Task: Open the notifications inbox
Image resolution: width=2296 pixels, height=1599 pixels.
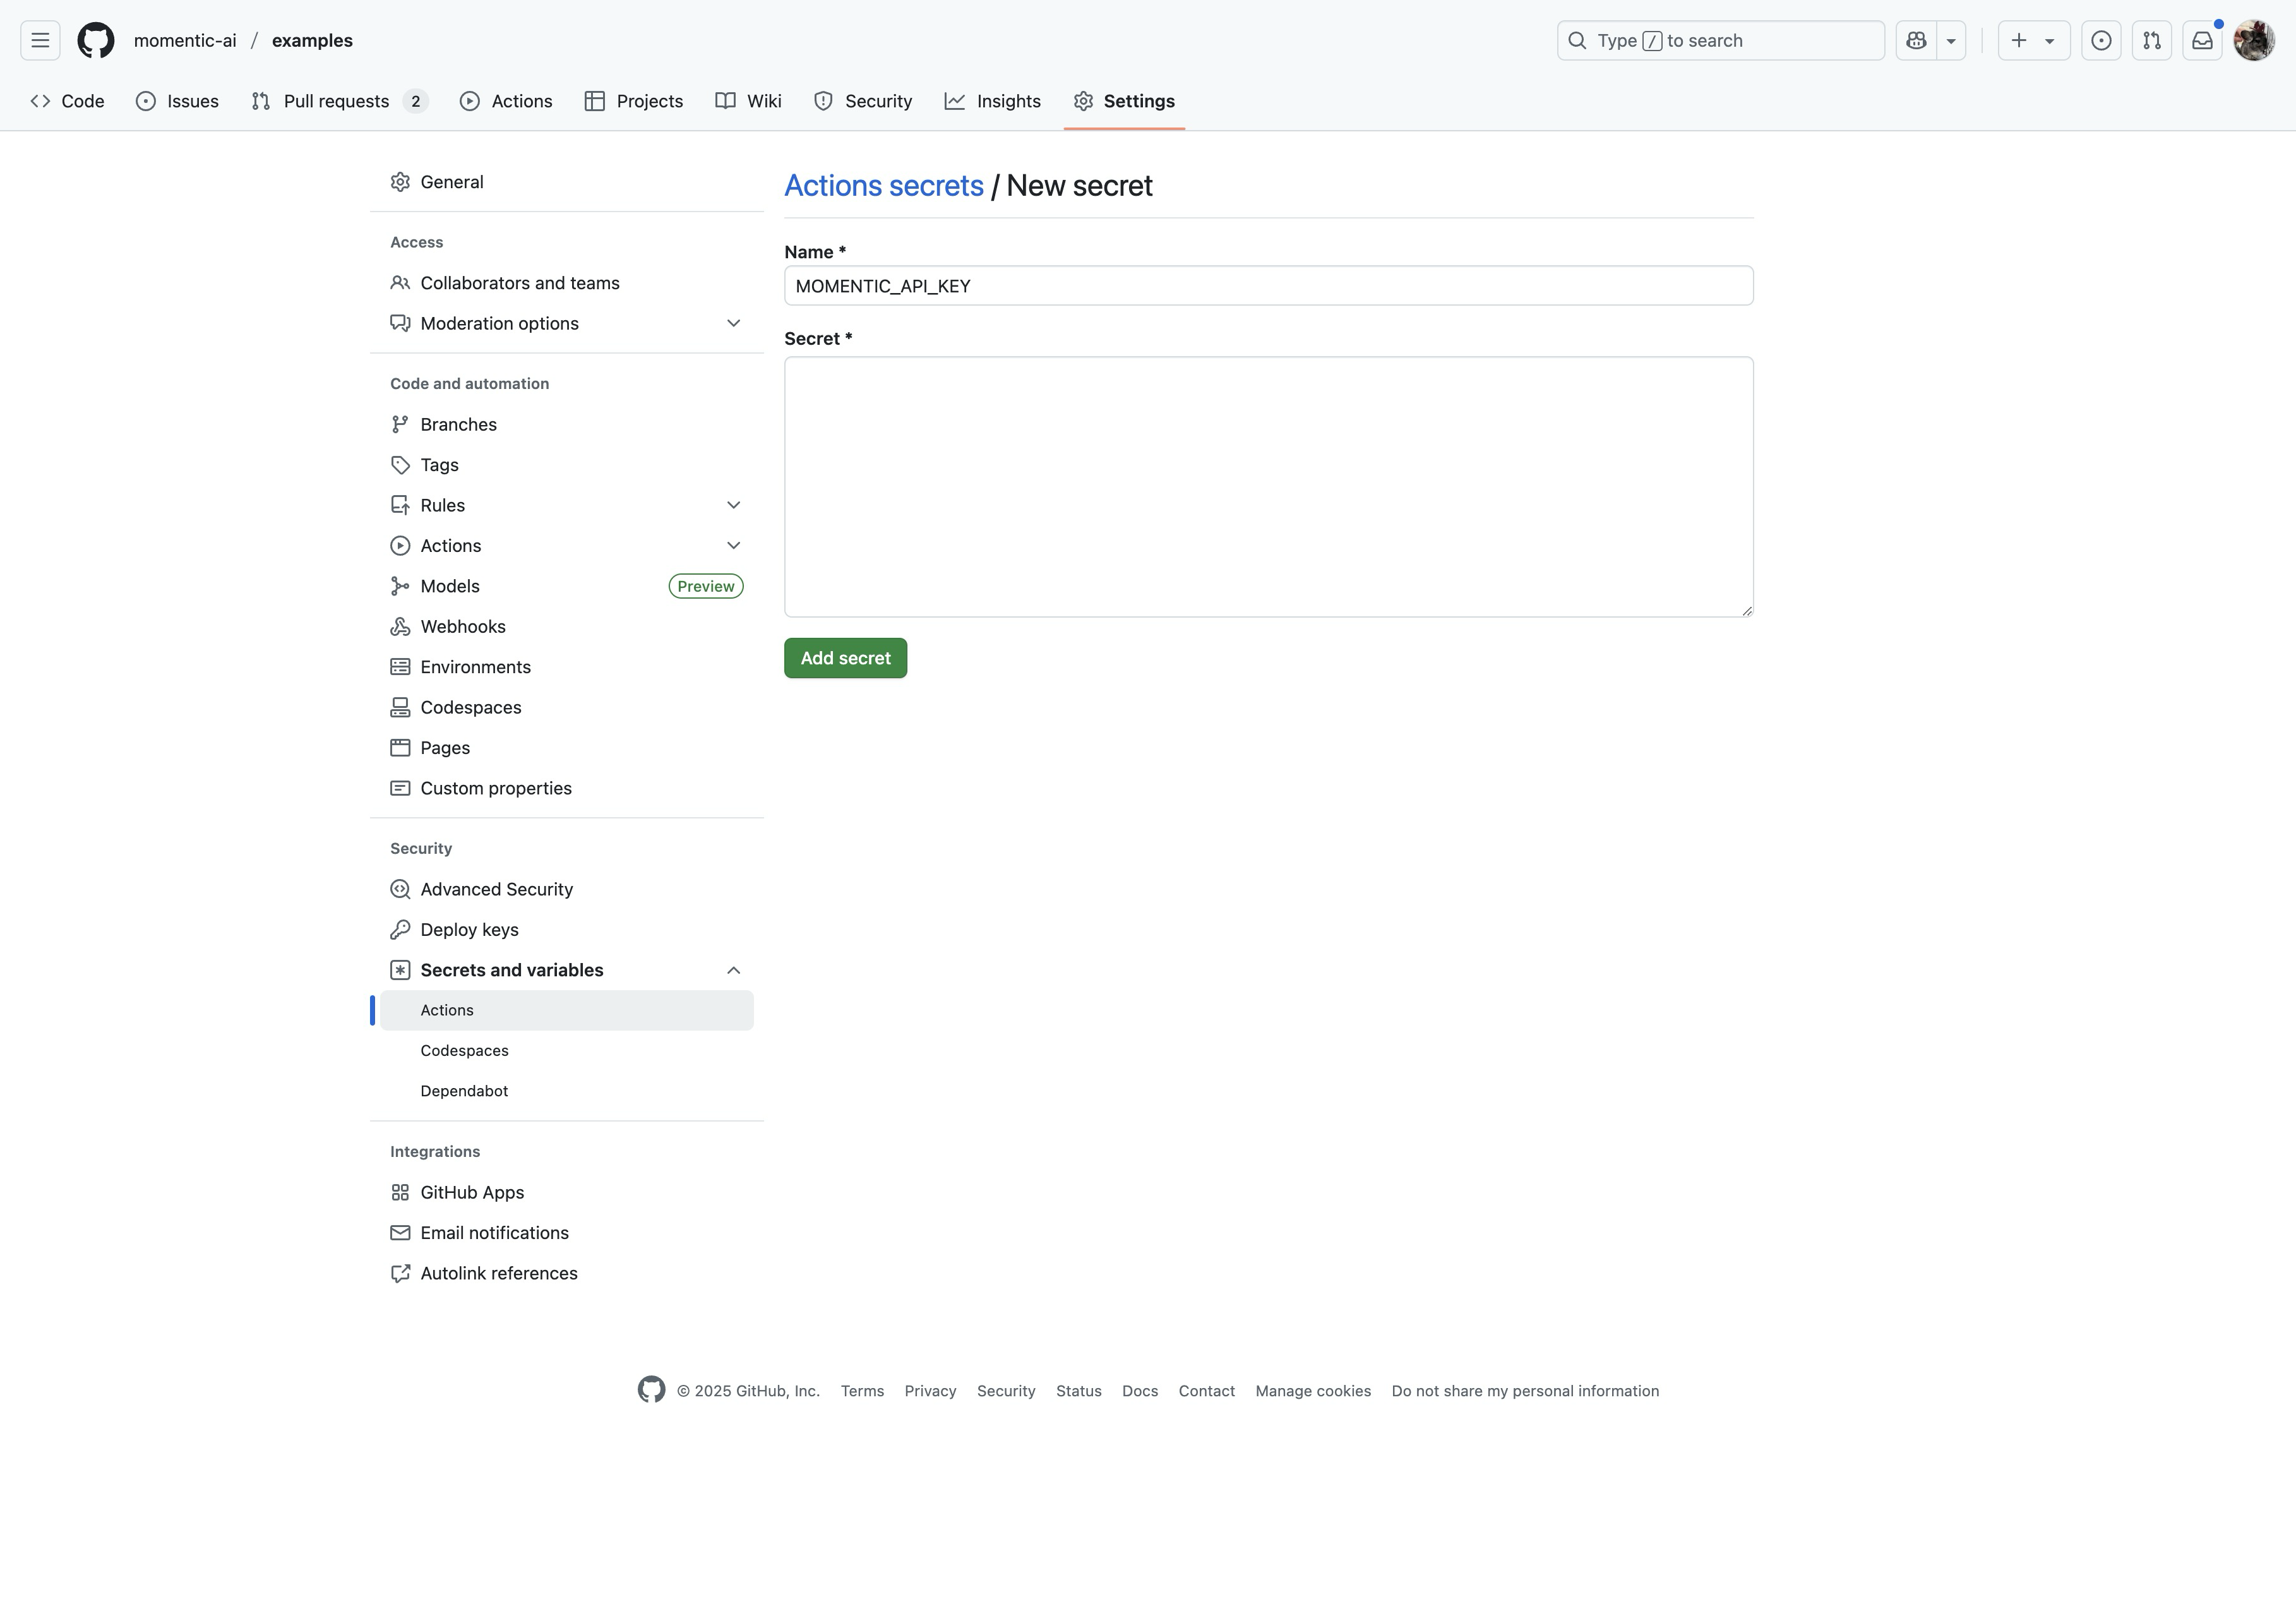Action: pos(2202,40)
